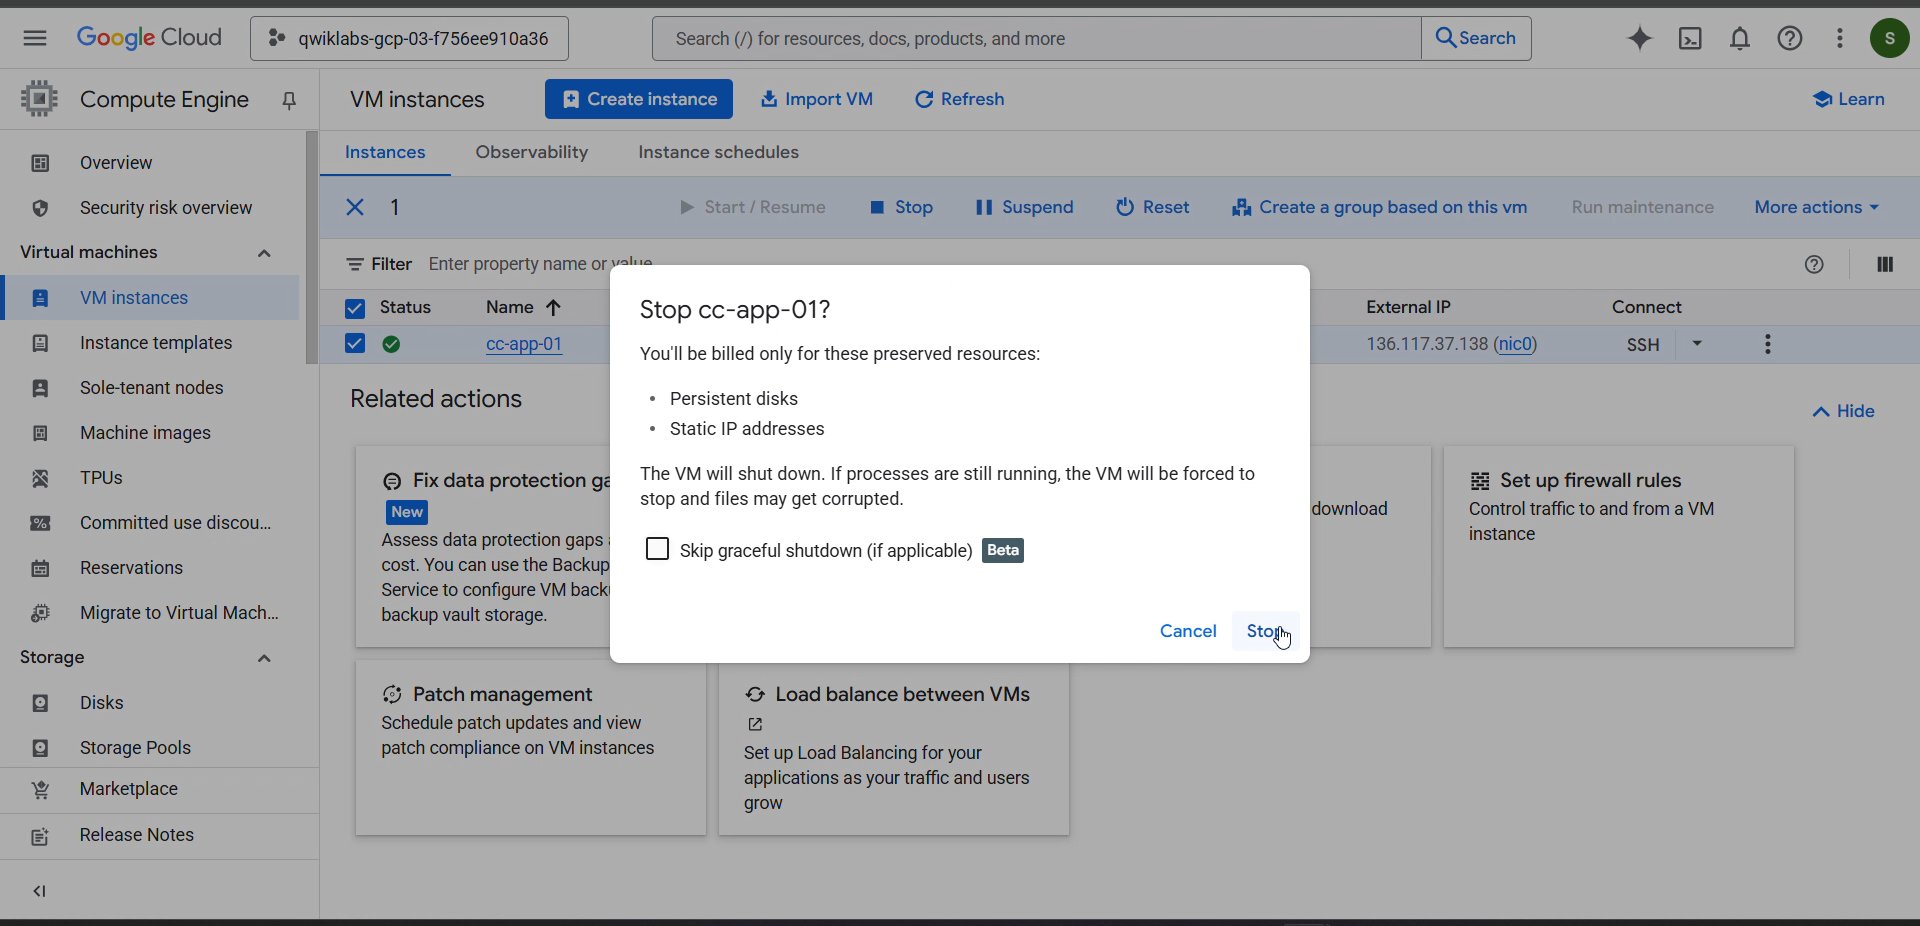
Task: Collapse the Virtual machines section
Action: pyautogui.click(x=264, y=253)
